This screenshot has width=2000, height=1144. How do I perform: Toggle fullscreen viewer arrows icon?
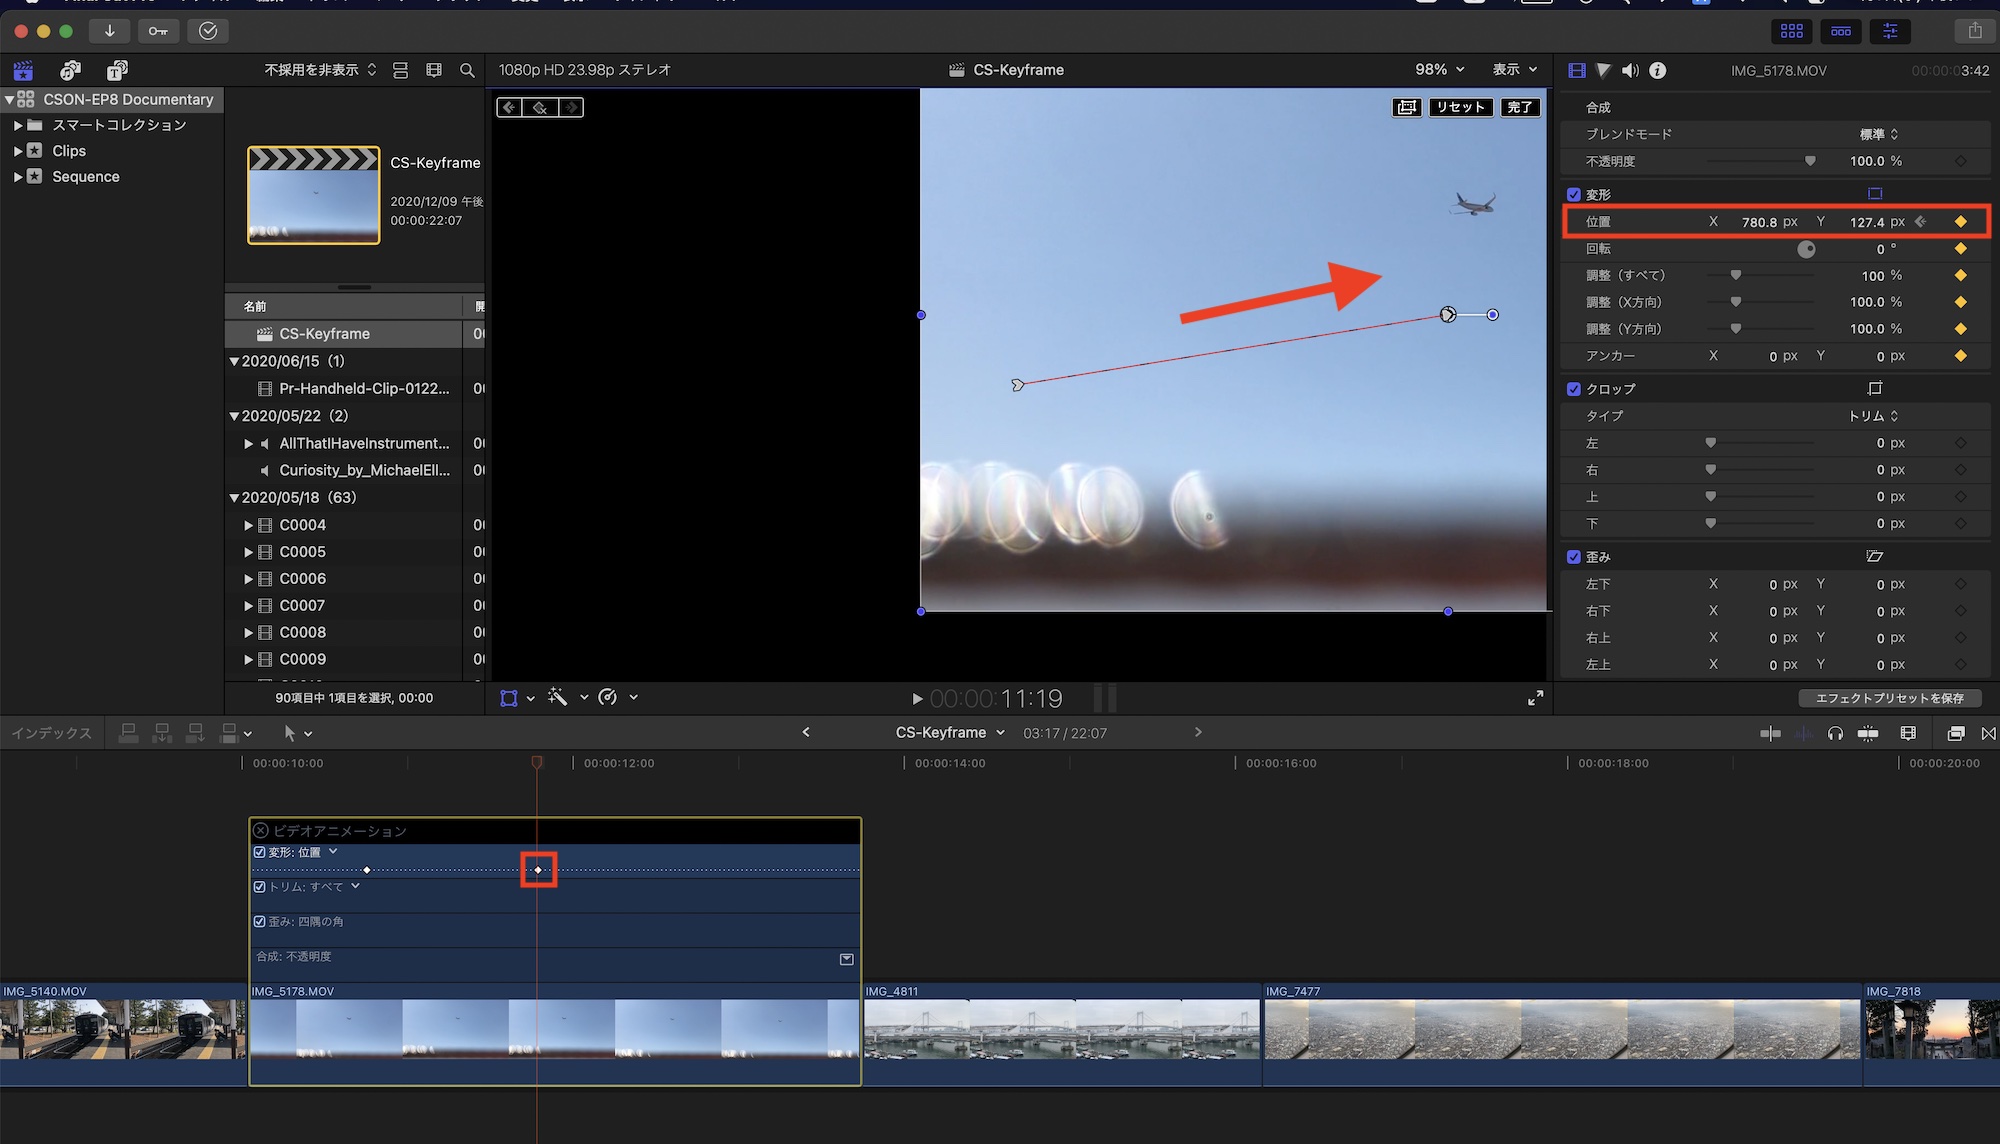point(1535,698)
